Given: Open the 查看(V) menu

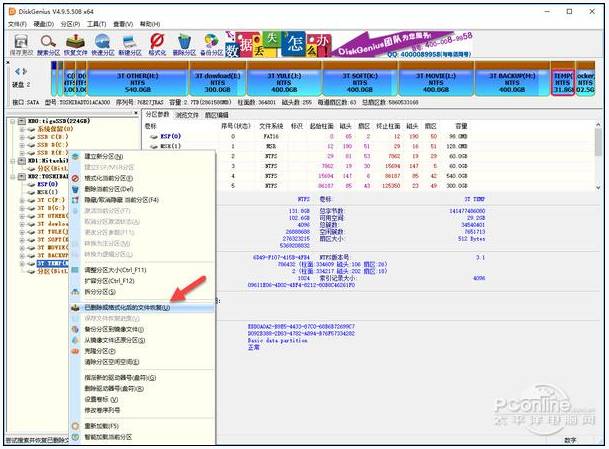Looking at the screenshot, I should 123,24.
